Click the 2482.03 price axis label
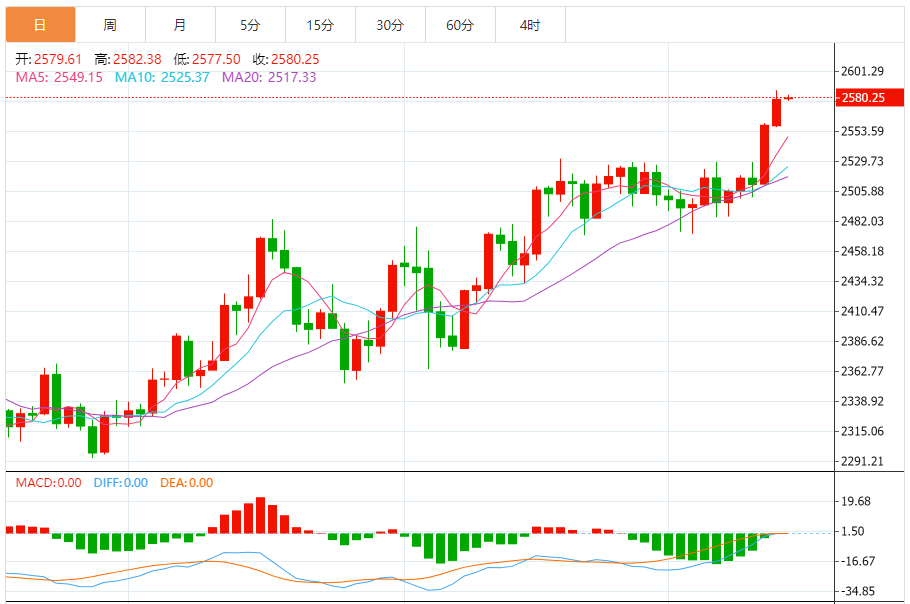Screen dimensions: 910x604 click(862, 221)
